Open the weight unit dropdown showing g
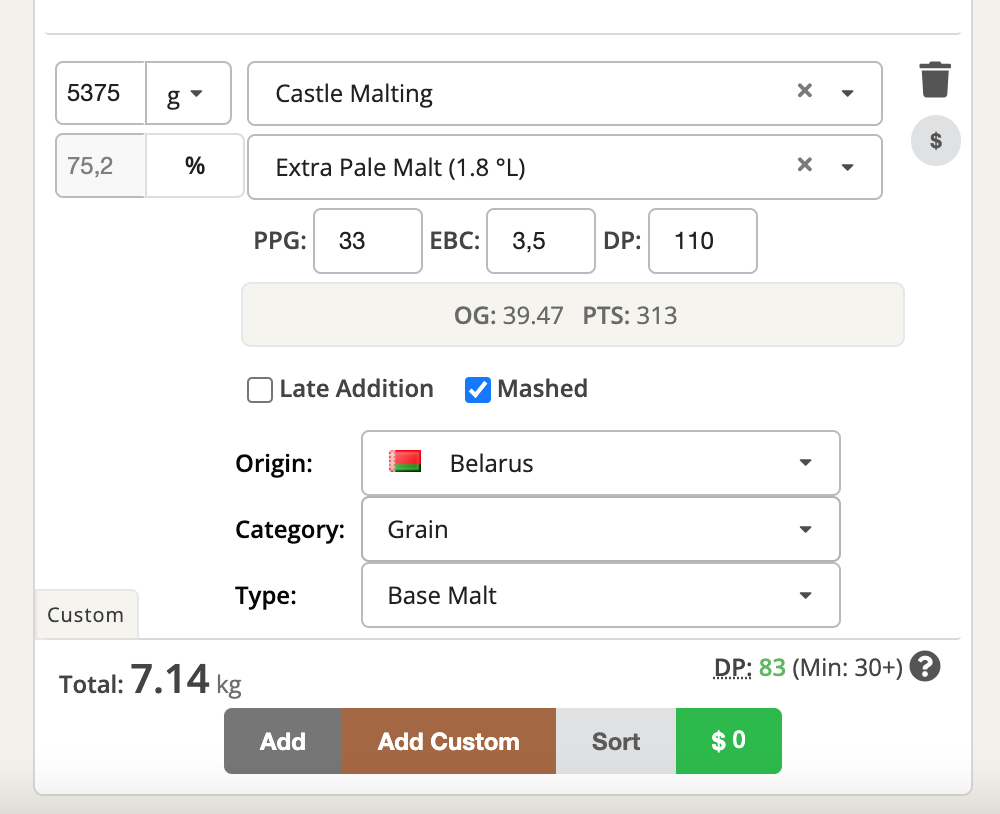Screen dimensions: 1000x814 point(188,93)
